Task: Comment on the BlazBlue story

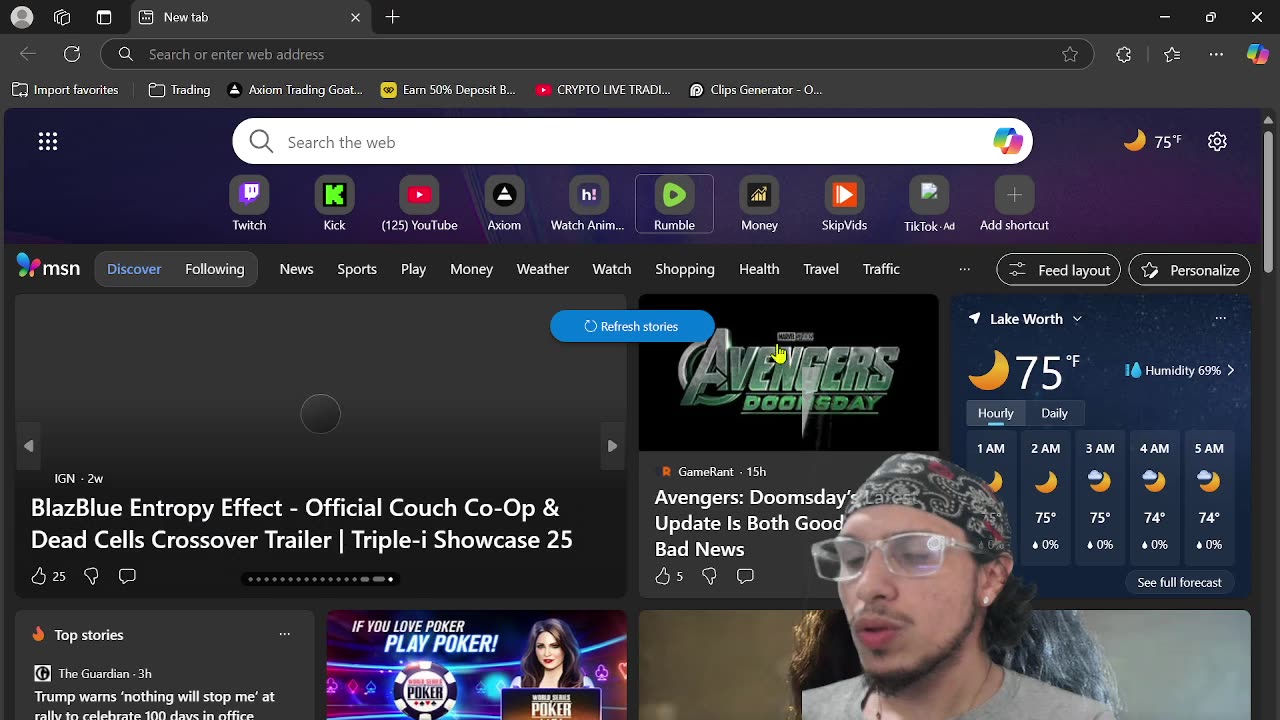Action: tap(127, 576)
